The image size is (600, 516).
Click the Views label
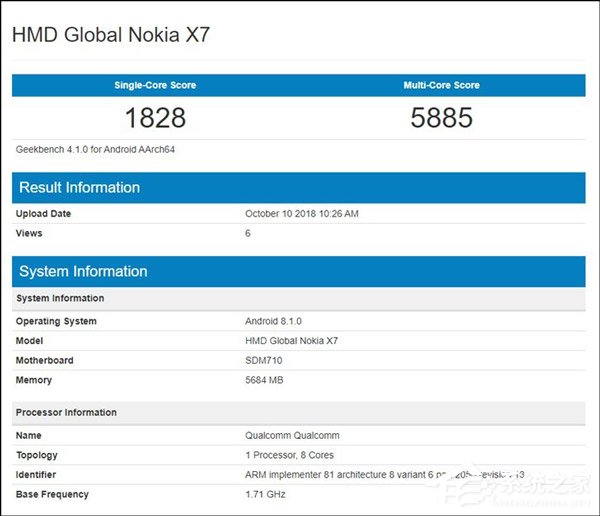(29, 233)
